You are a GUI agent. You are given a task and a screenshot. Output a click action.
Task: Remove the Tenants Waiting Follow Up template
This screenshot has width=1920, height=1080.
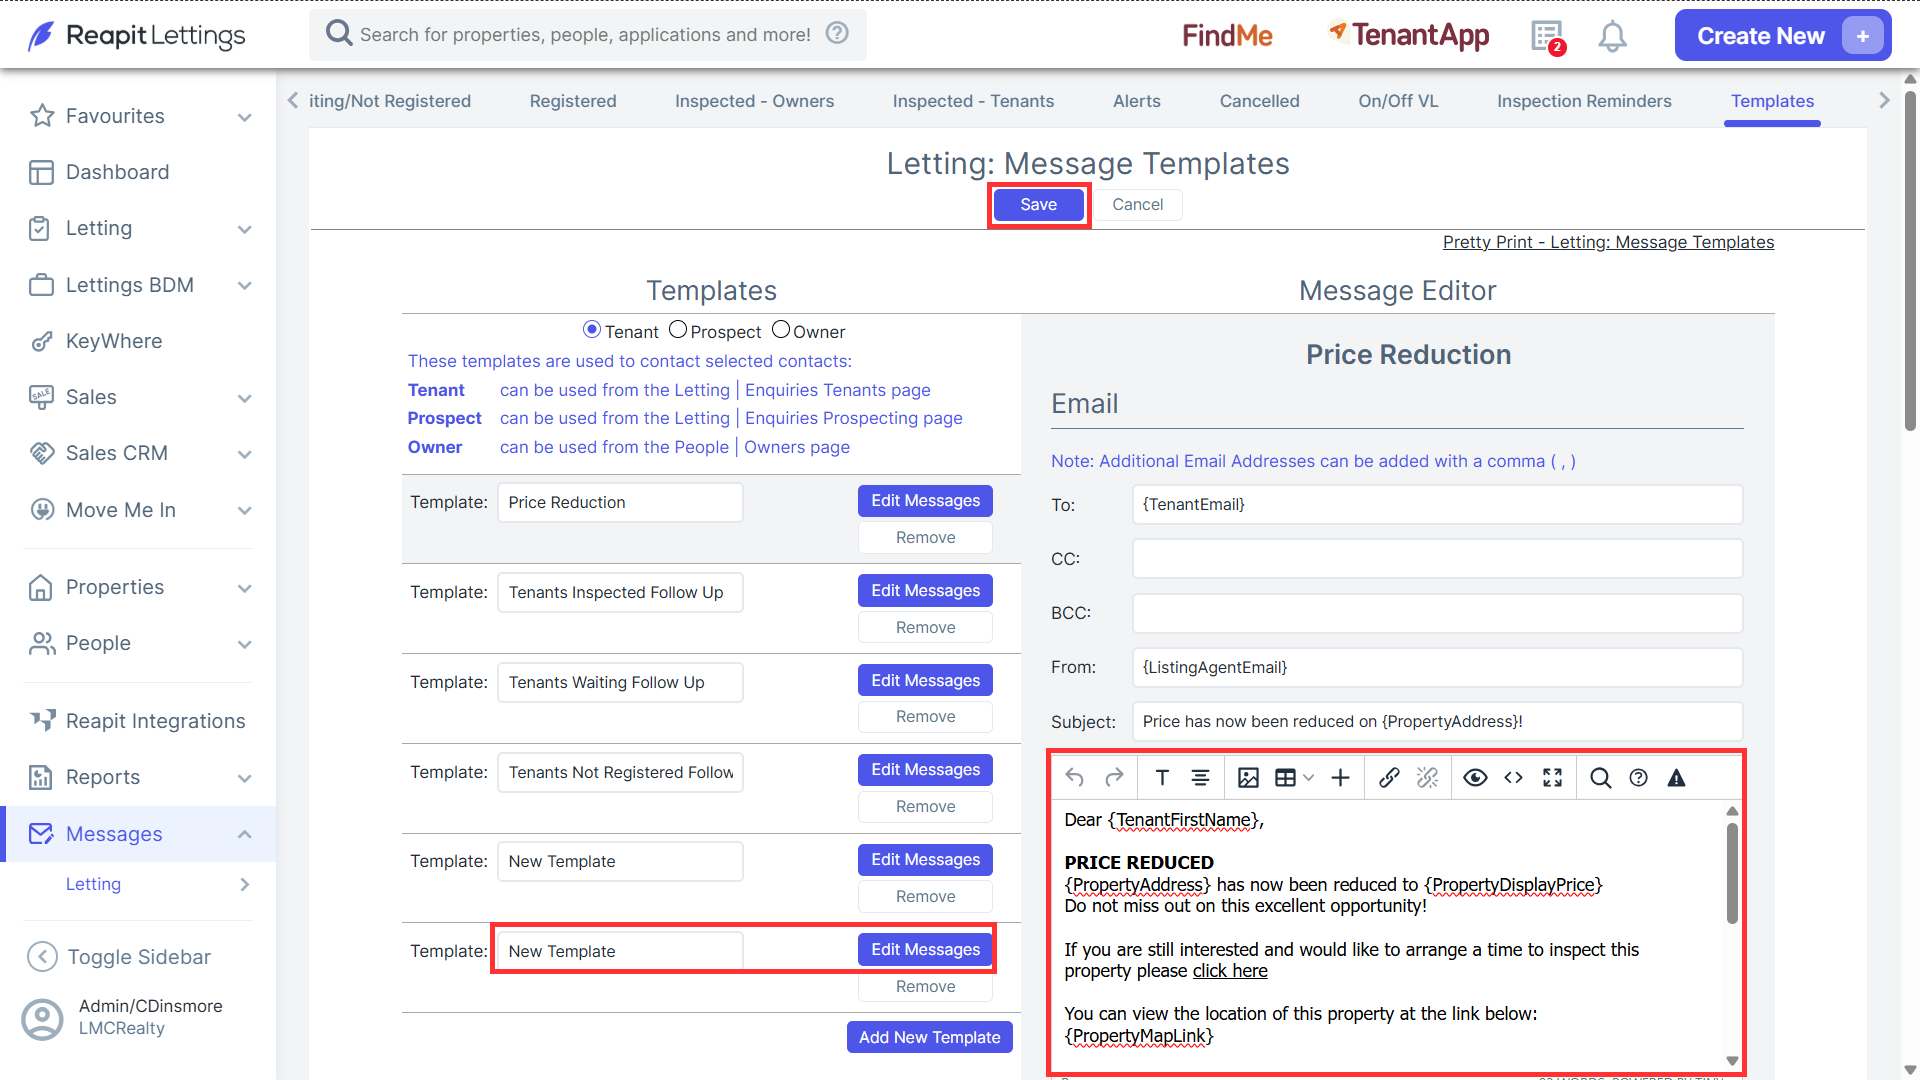click(925, 717)
